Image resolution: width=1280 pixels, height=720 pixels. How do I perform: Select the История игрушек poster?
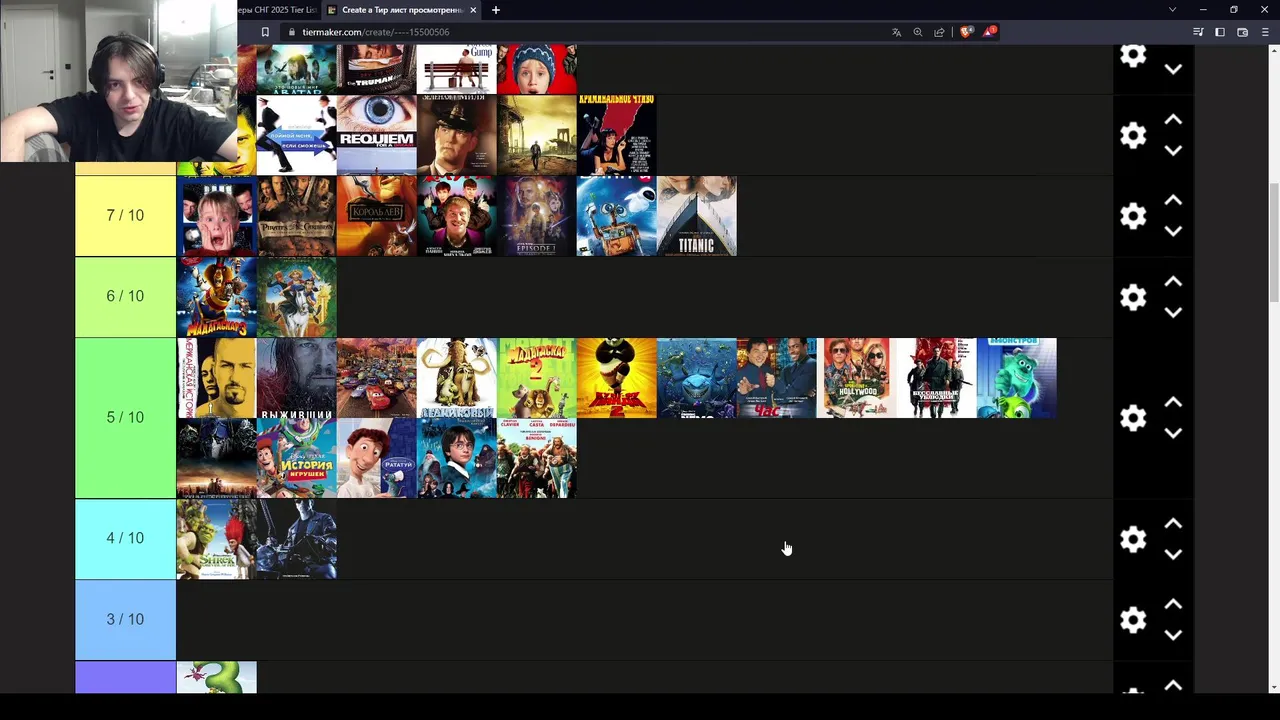pyautogui.click(x=297, y=458)
